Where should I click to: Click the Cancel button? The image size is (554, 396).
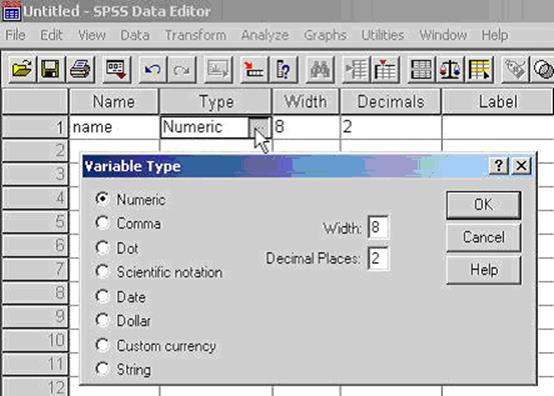(x=483, y=237)
